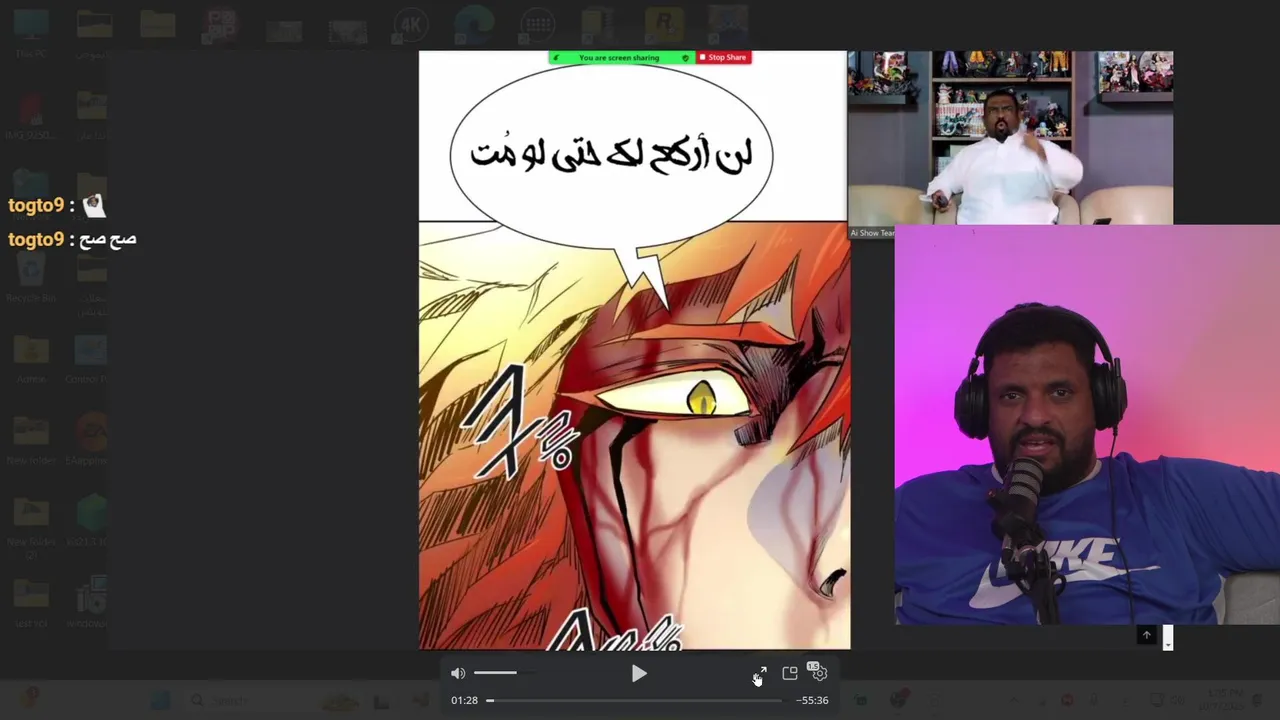
Task: Click the Zoom participant video thumbnail
Action: pyautogui.click(x=1010, y=138)
